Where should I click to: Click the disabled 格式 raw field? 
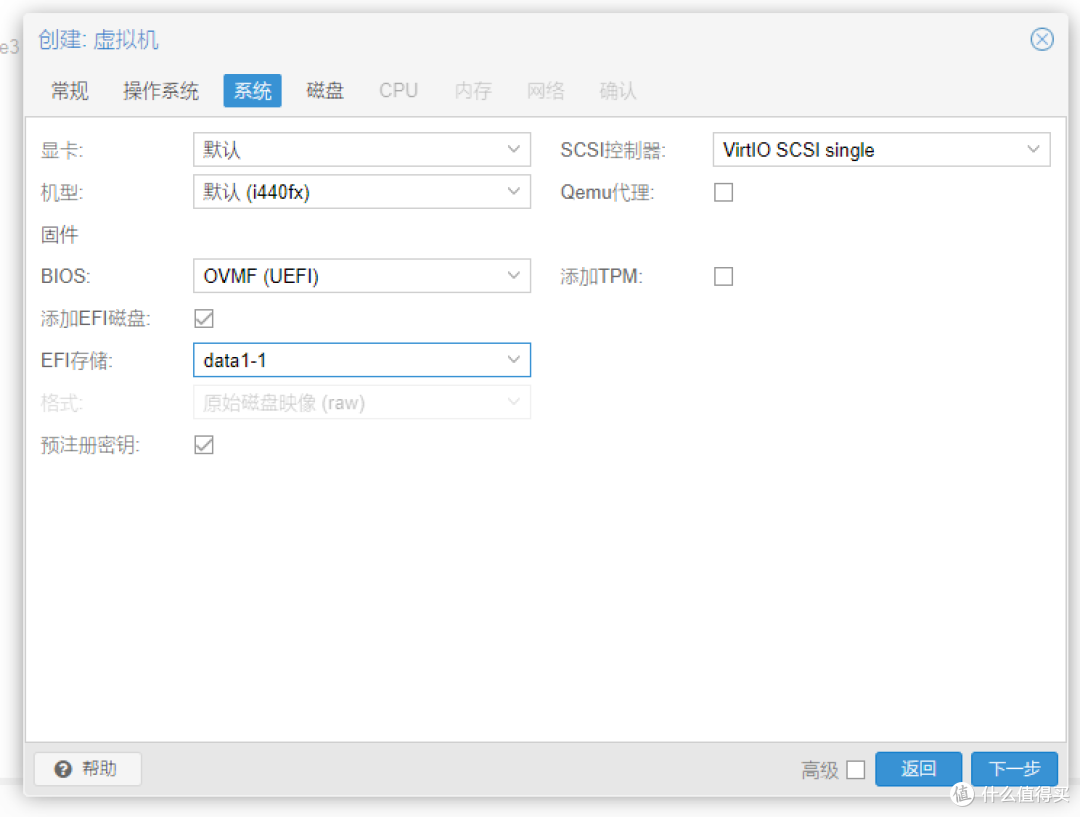point(362,402)
